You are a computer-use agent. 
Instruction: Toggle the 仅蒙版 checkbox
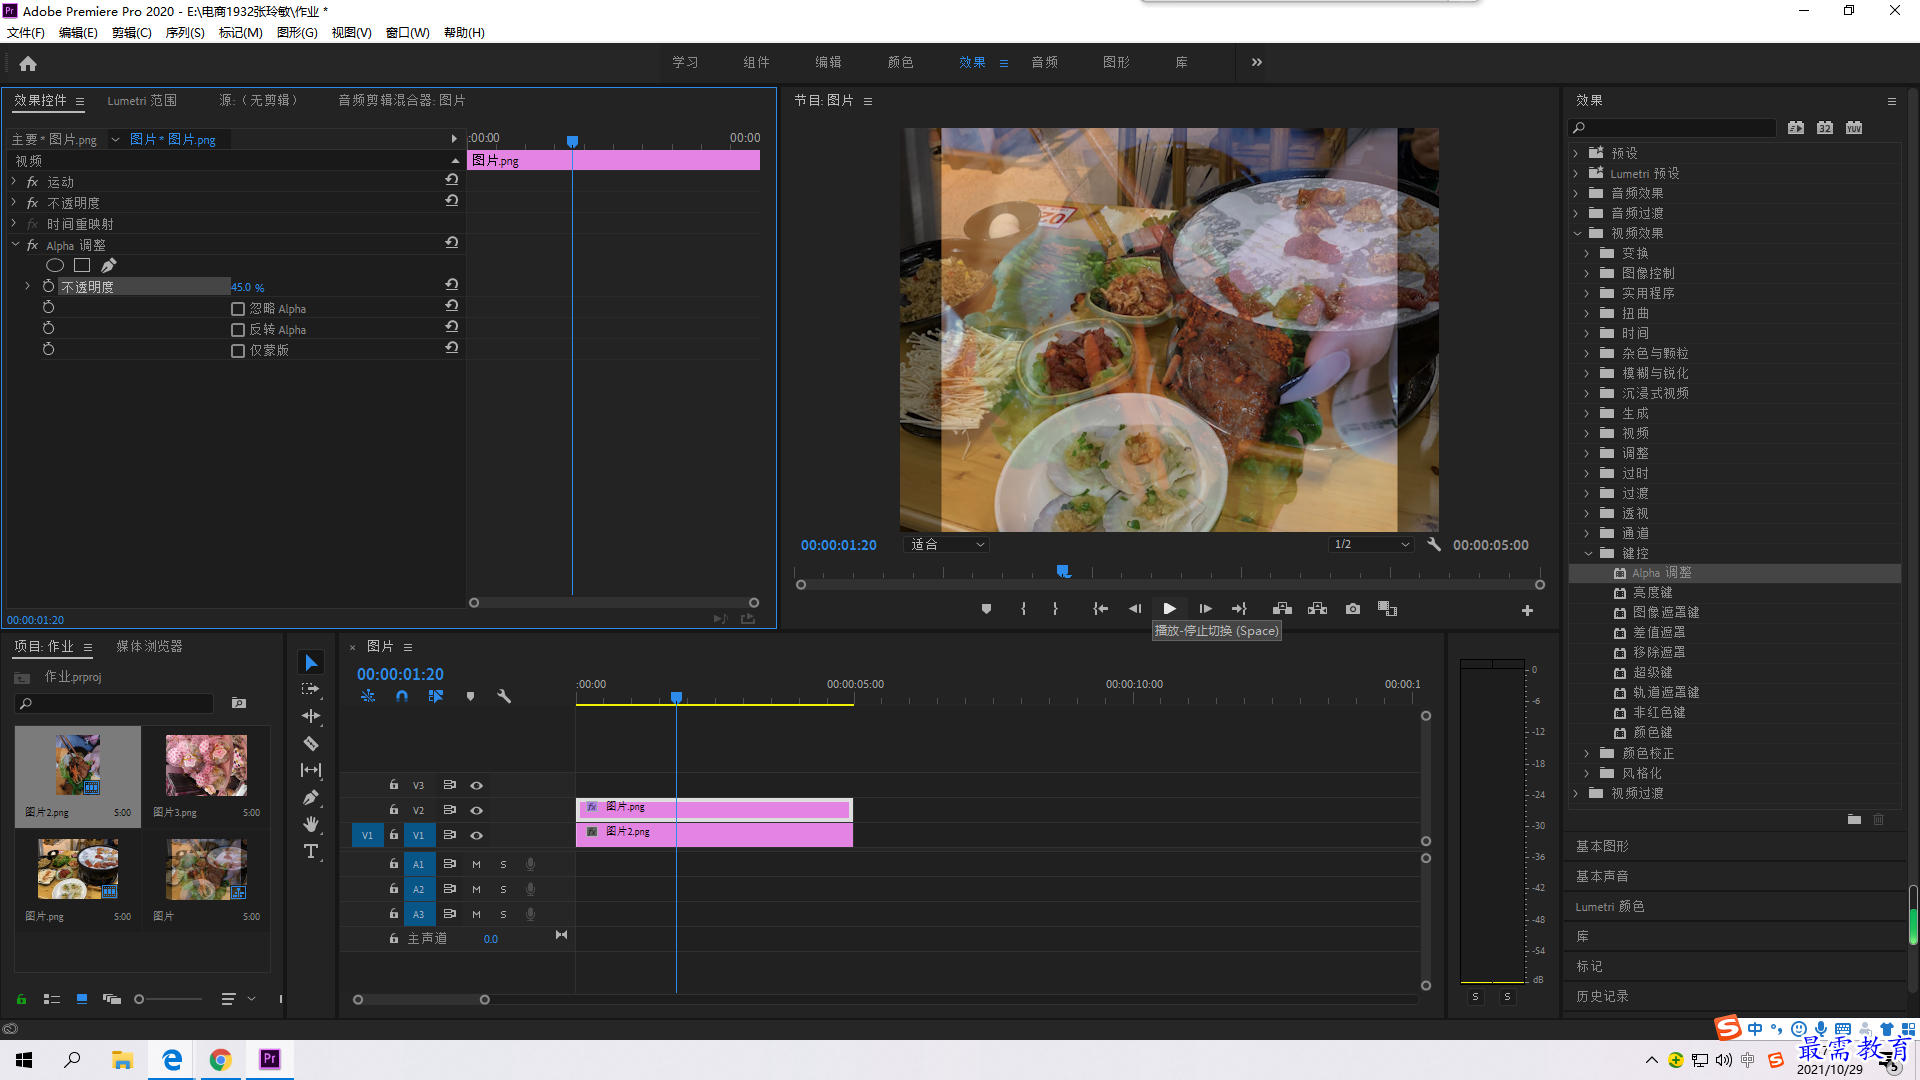tap(238, 351)
